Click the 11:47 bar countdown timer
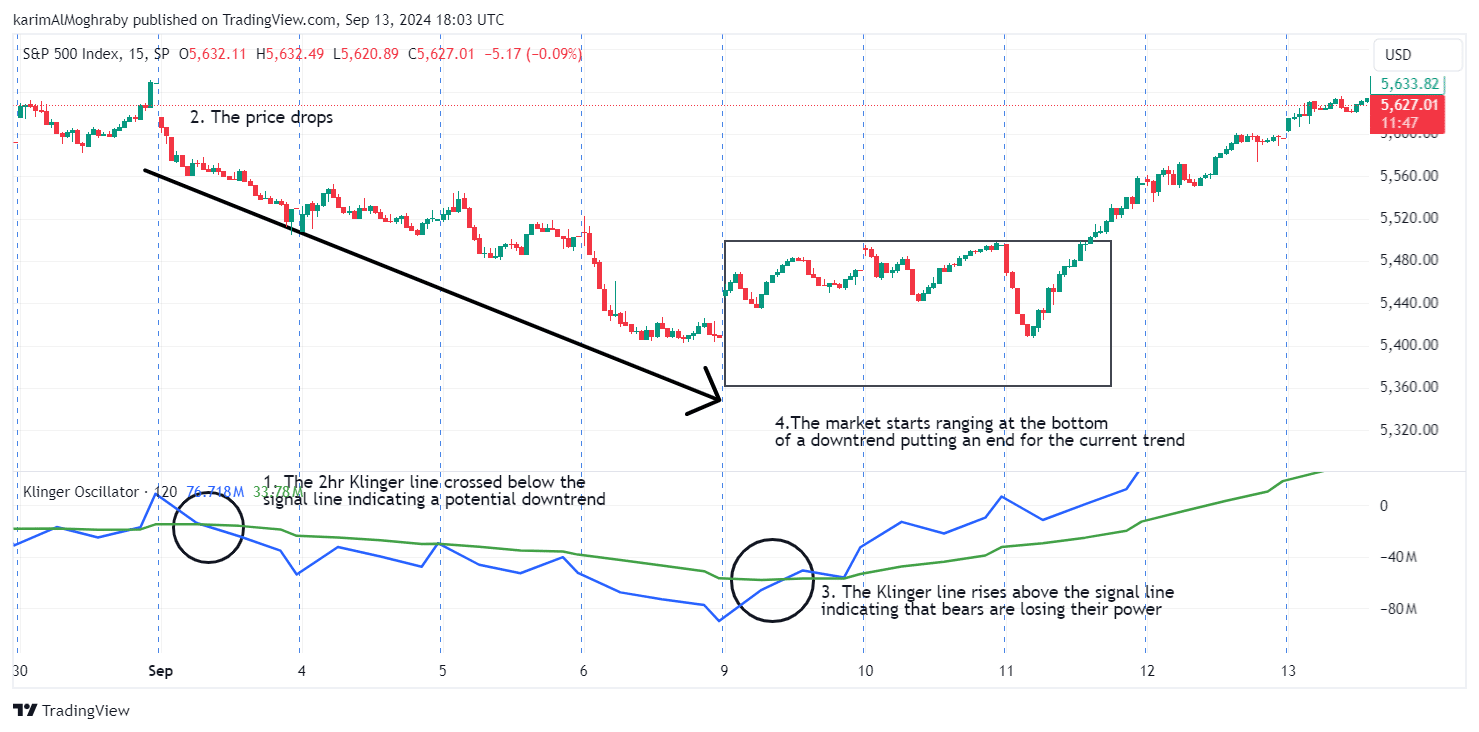Screen dimensions: 1479x732 click(1398, 122)
